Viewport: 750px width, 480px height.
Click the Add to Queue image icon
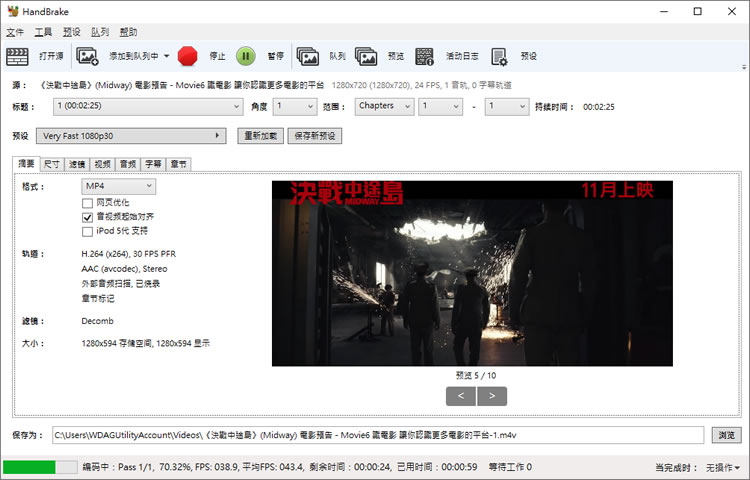pos(87,56)
